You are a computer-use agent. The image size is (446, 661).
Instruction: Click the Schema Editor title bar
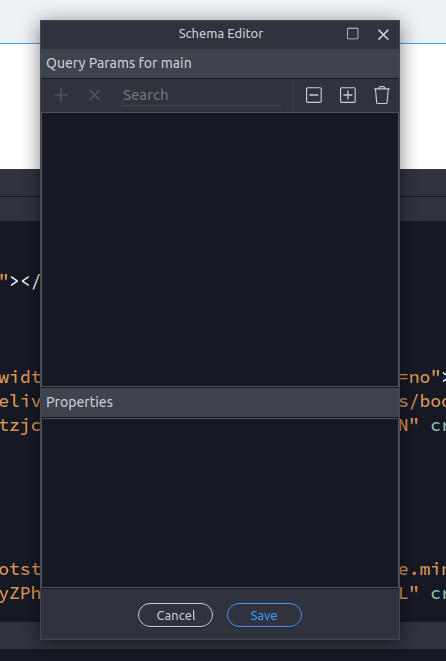(x=220, y=34)
